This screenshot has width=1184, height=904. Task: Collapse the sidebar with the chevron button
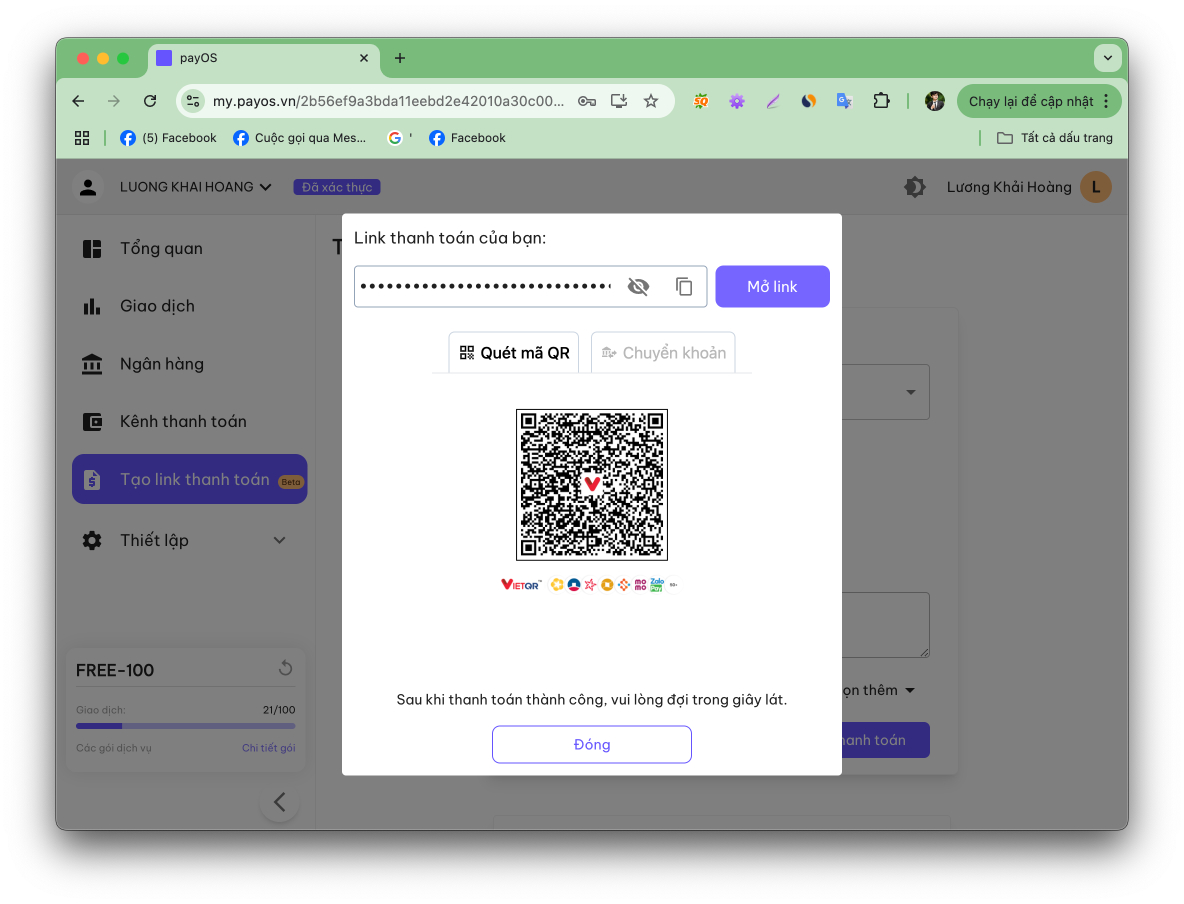click(279, 802)
